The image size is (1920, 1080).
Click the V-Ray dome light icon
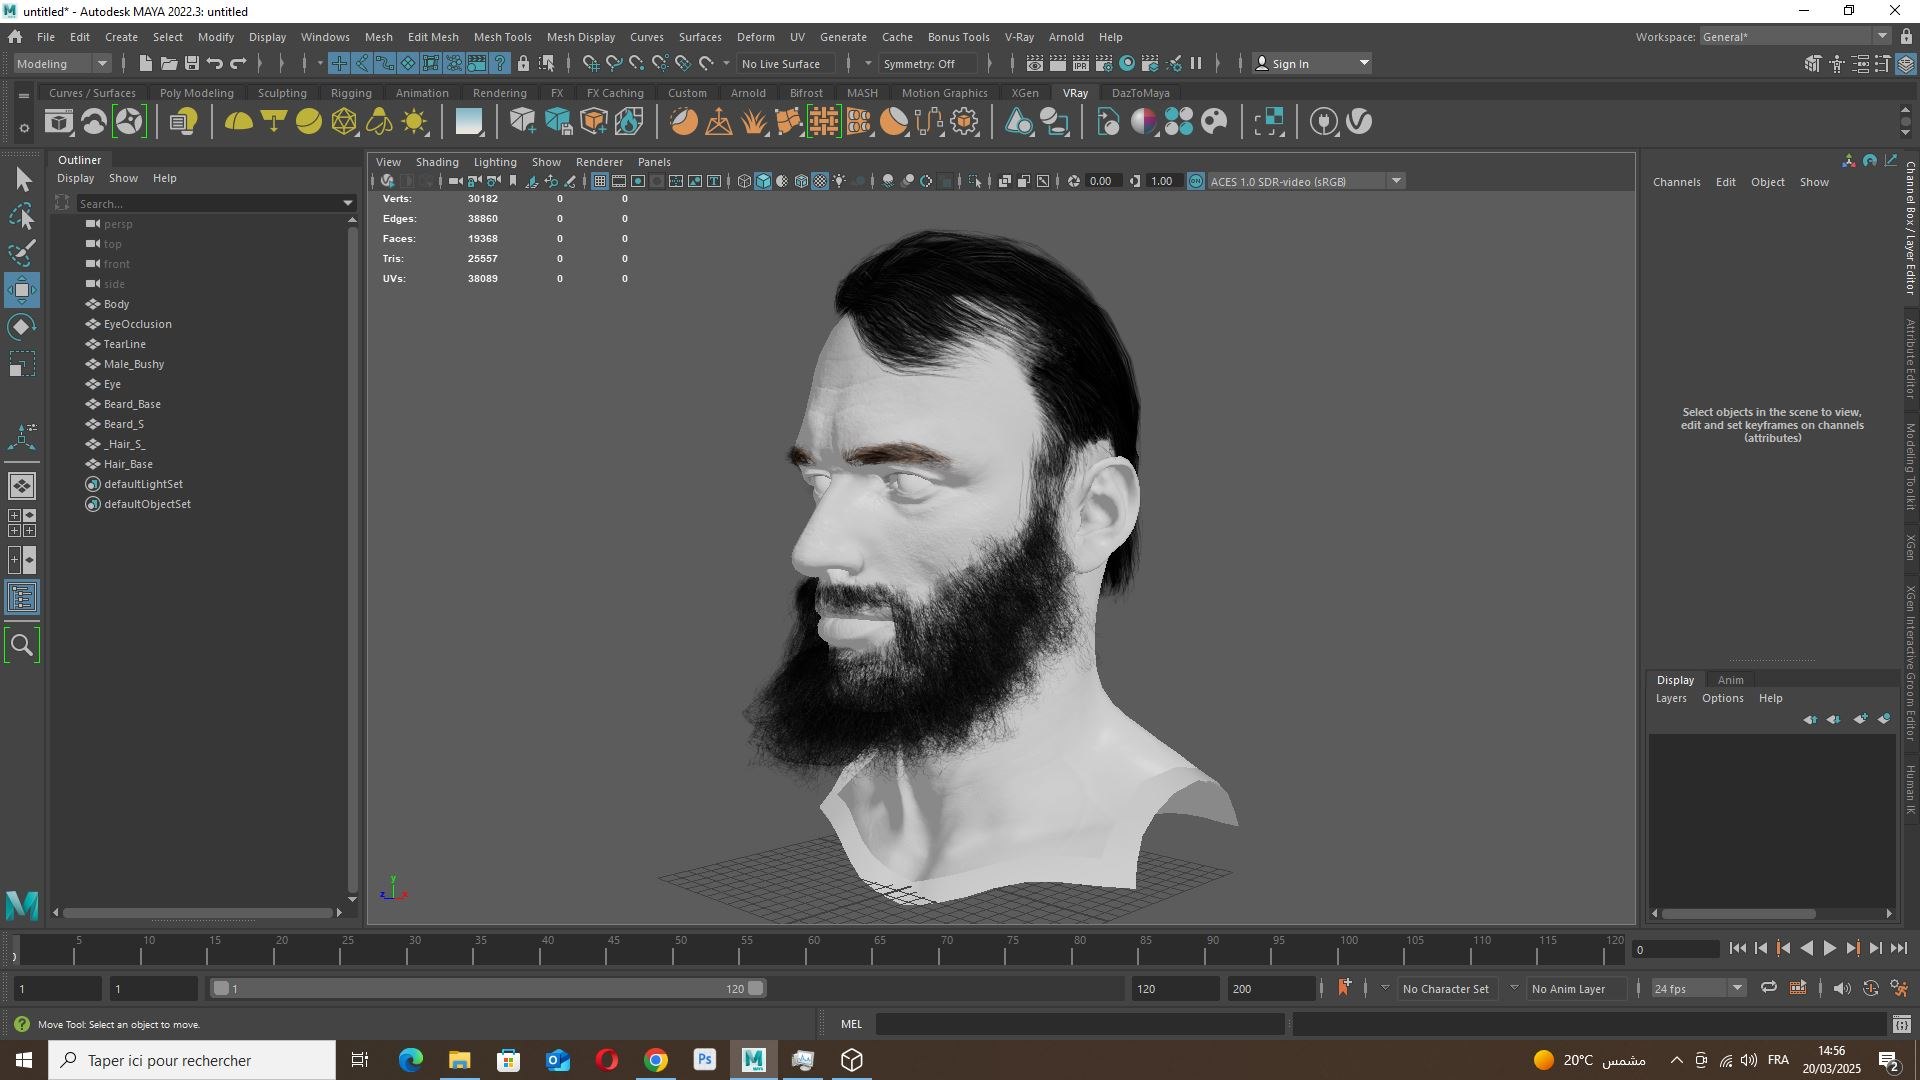tap(238, 122)
